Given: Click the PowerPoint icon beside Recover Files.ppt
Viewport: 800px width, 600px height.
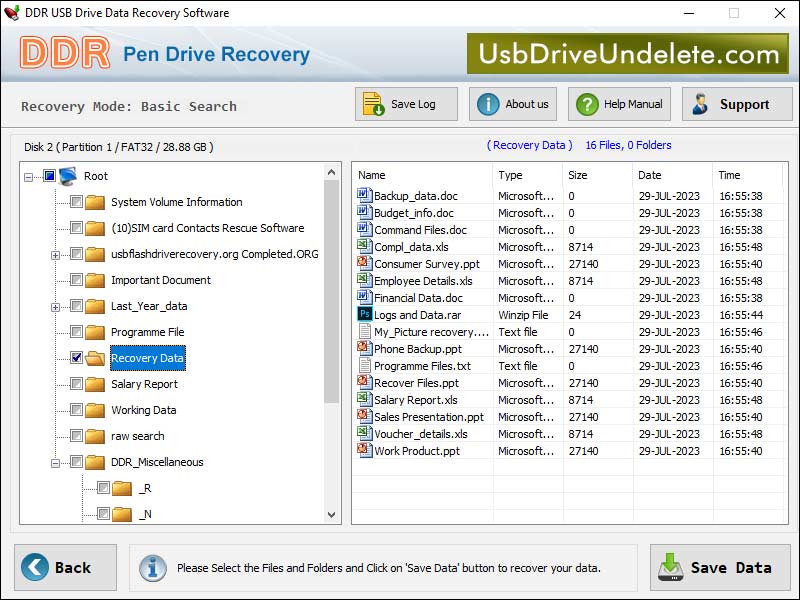Looking at the screenshot, I should coord(364,382).
